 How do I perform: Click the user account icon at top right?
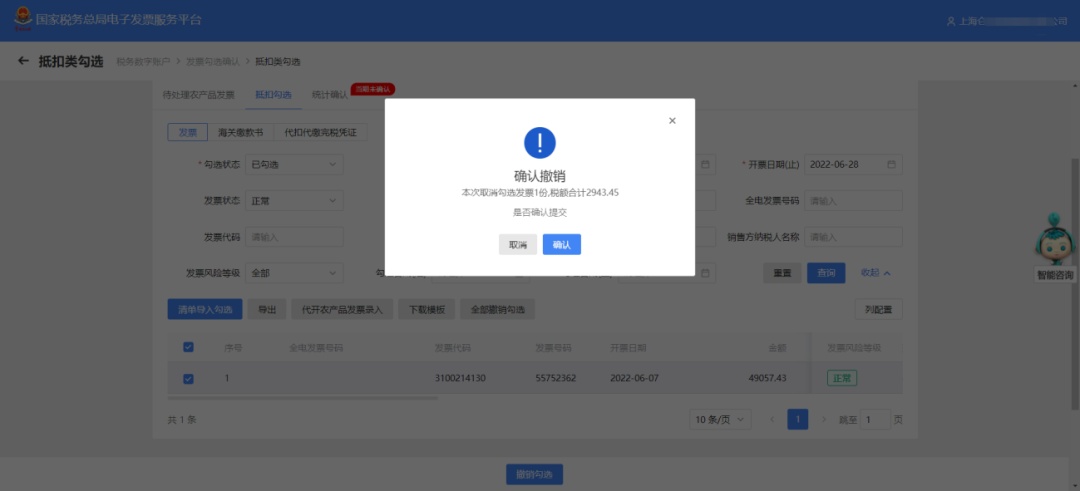(951, 21)
